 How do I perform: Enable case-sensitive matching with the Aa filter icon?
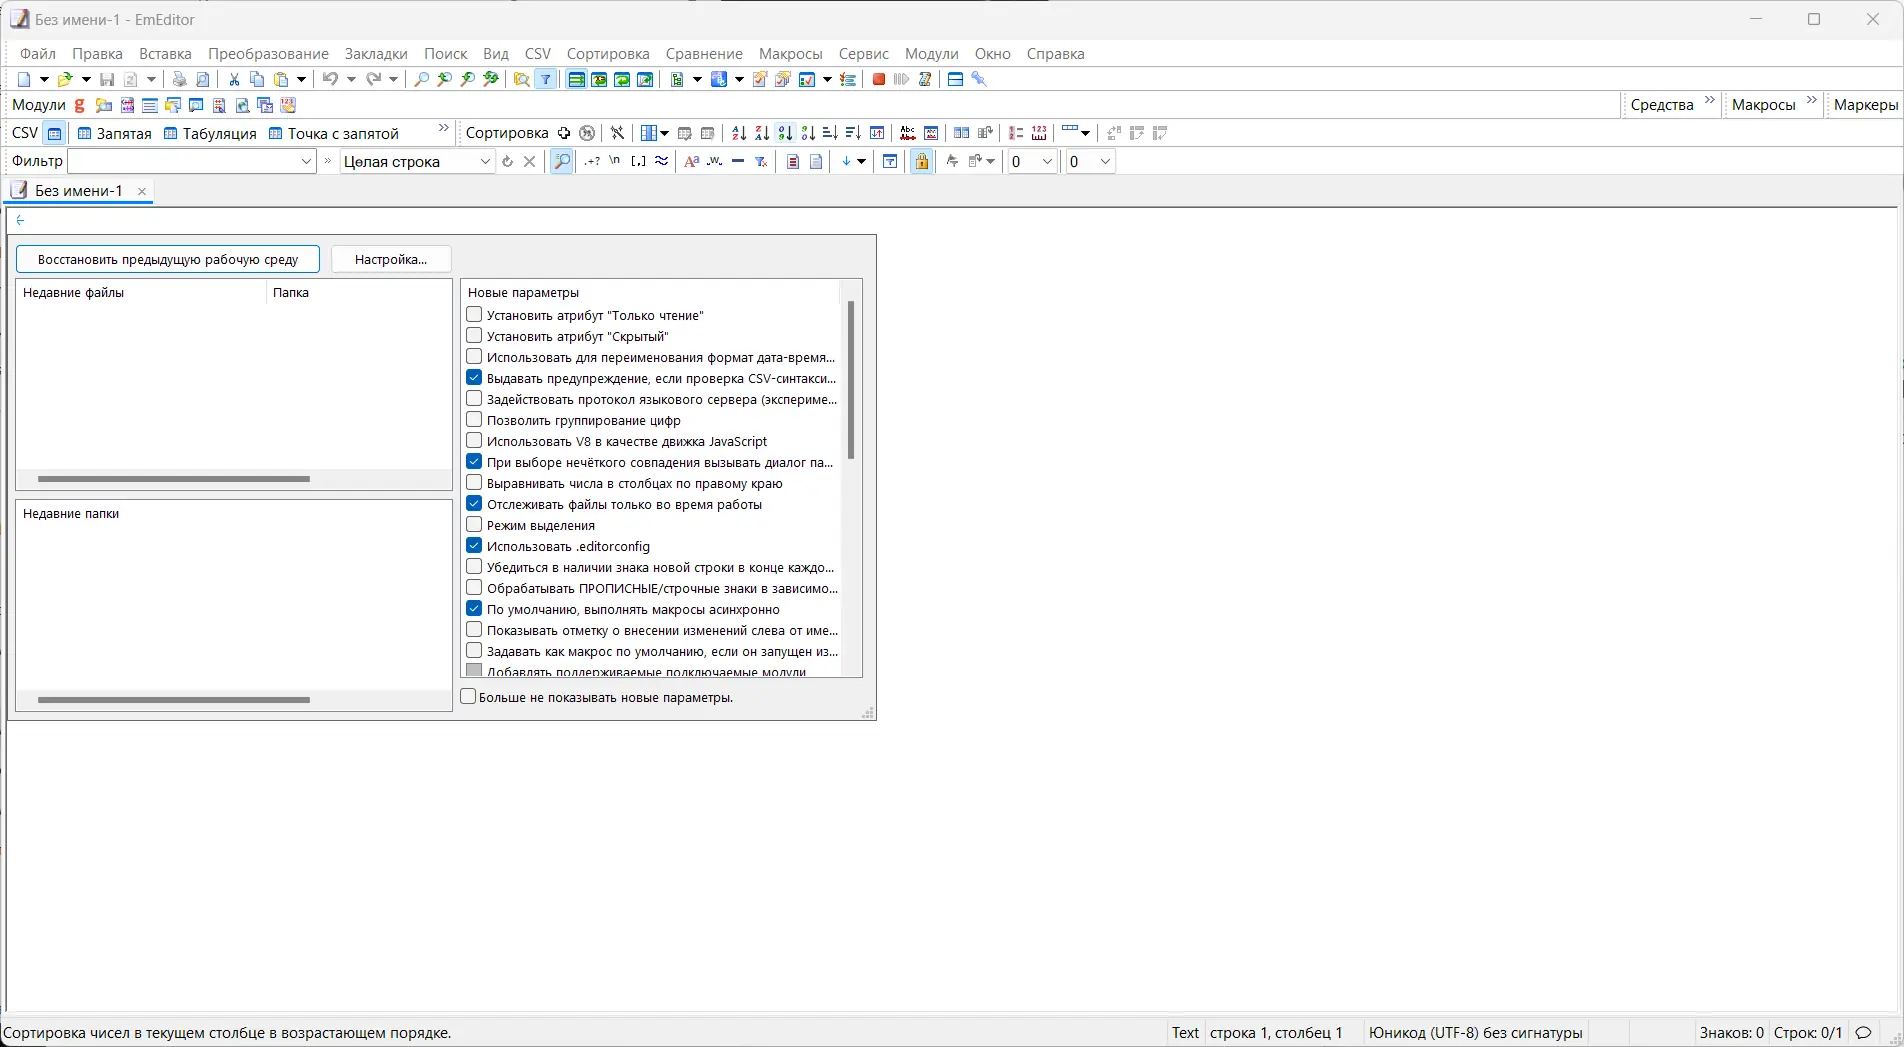(692, 161)
